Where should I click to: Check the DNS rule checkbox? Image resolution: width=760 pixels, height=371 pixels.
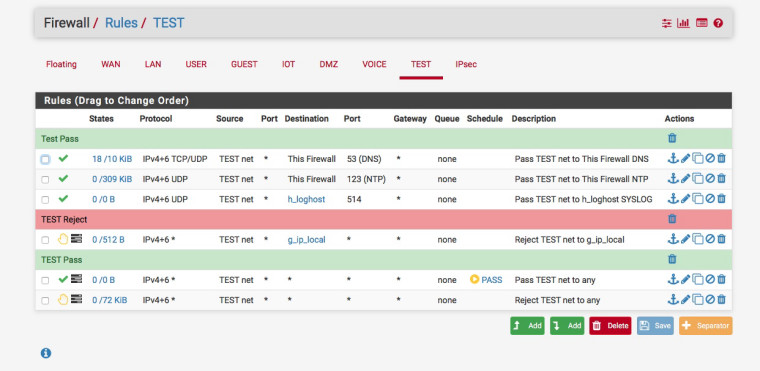click(x=45, y=159)
